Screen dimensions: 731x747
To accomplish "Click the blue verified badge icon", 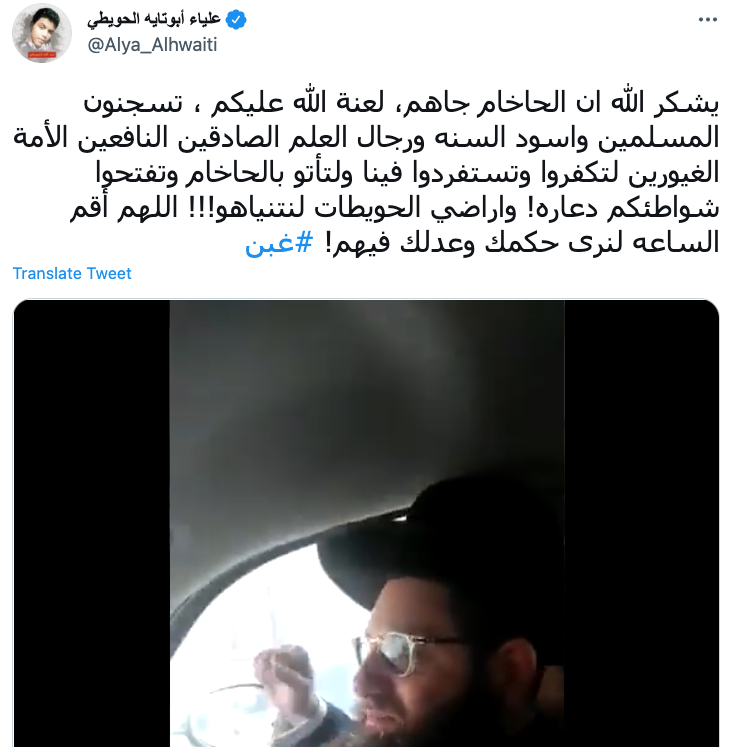I will tap(236, 20).
